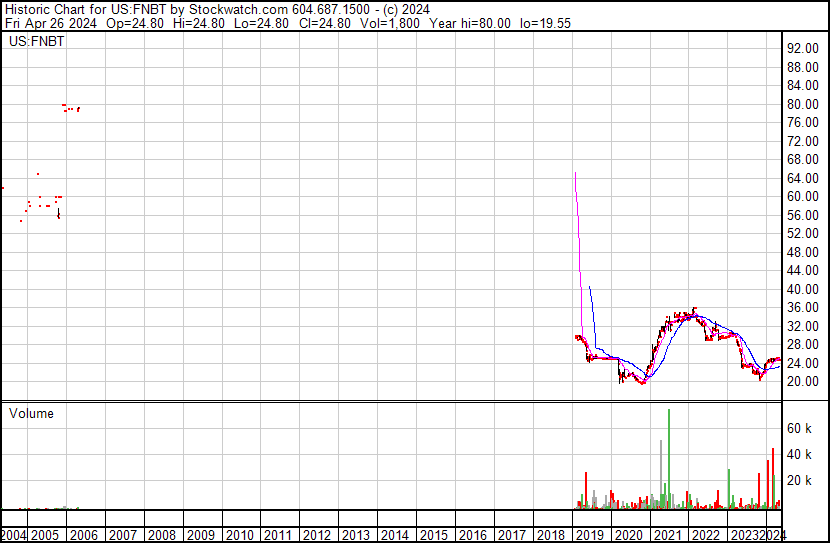The image size is (830, 543).
Task: Click the 44.00 price axis label
Action: point(803,270)
